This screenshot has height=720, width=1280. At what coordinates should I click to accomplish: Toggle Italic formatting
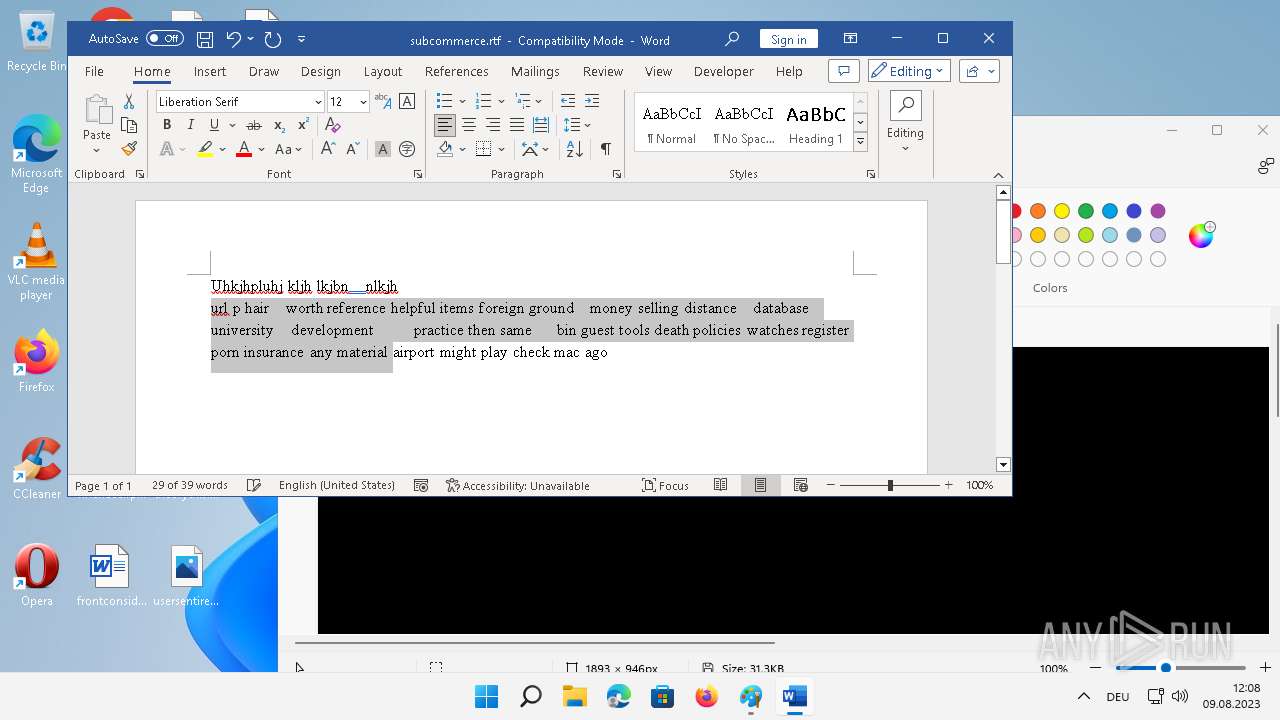[x=190, y=125]
